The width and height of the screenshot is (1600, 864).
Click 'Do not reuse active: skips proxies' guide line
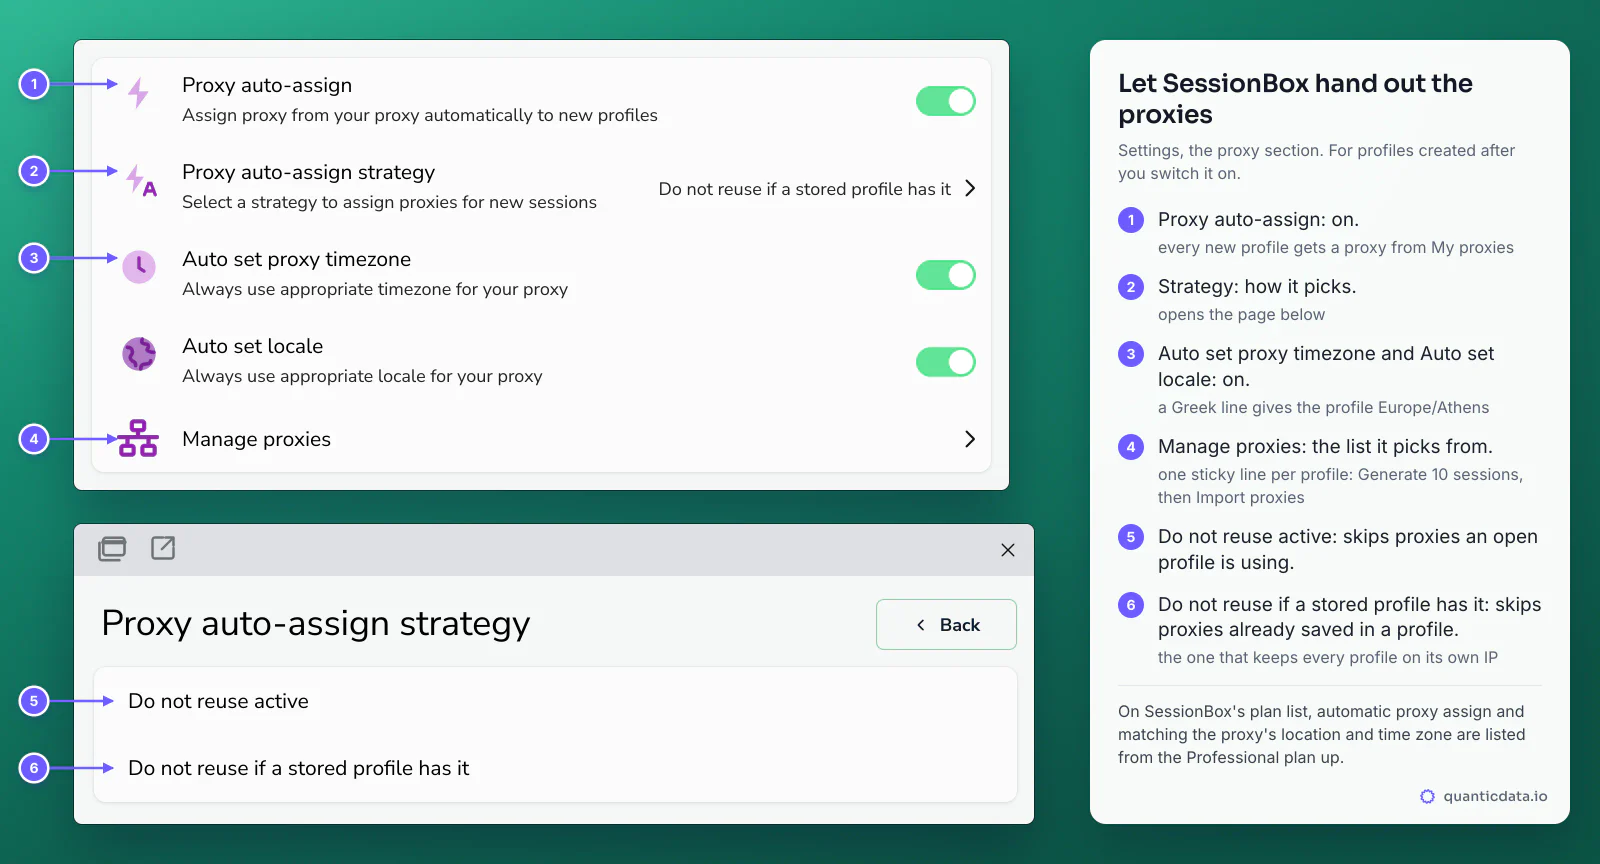pyautogui.click(x=1348, y=549)
